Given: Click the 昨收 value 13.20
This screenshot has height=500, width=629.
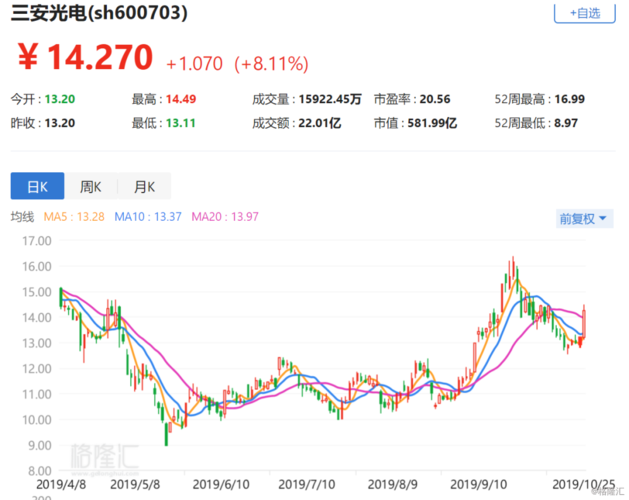Looking at the screenshot, I should [60, 123].
